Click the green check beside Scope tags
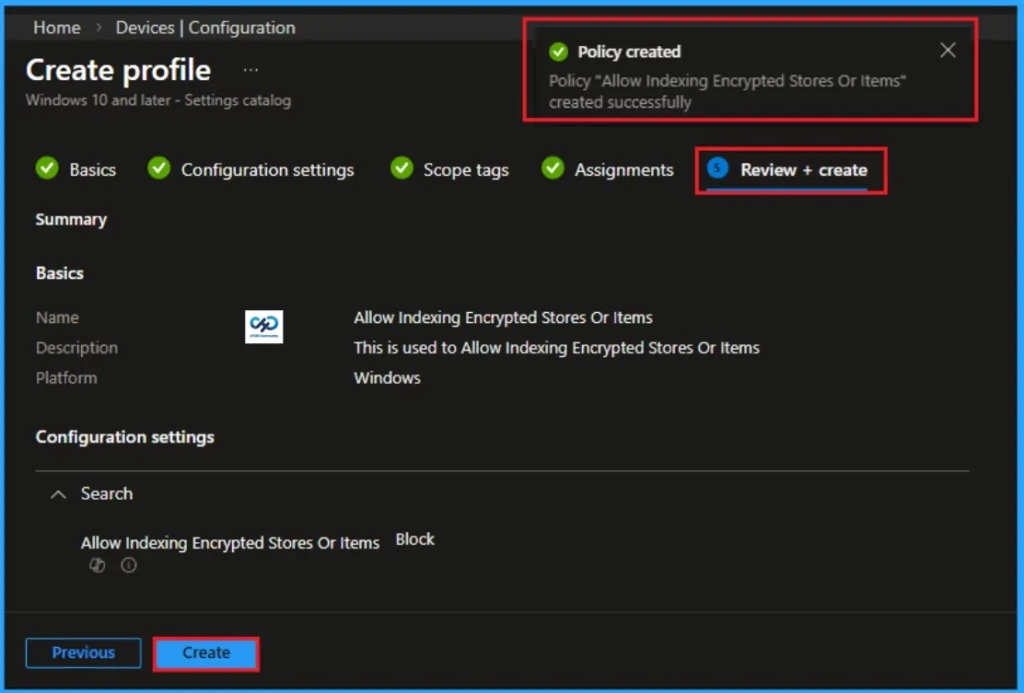The image size is (1024, 693). point(402,169)
